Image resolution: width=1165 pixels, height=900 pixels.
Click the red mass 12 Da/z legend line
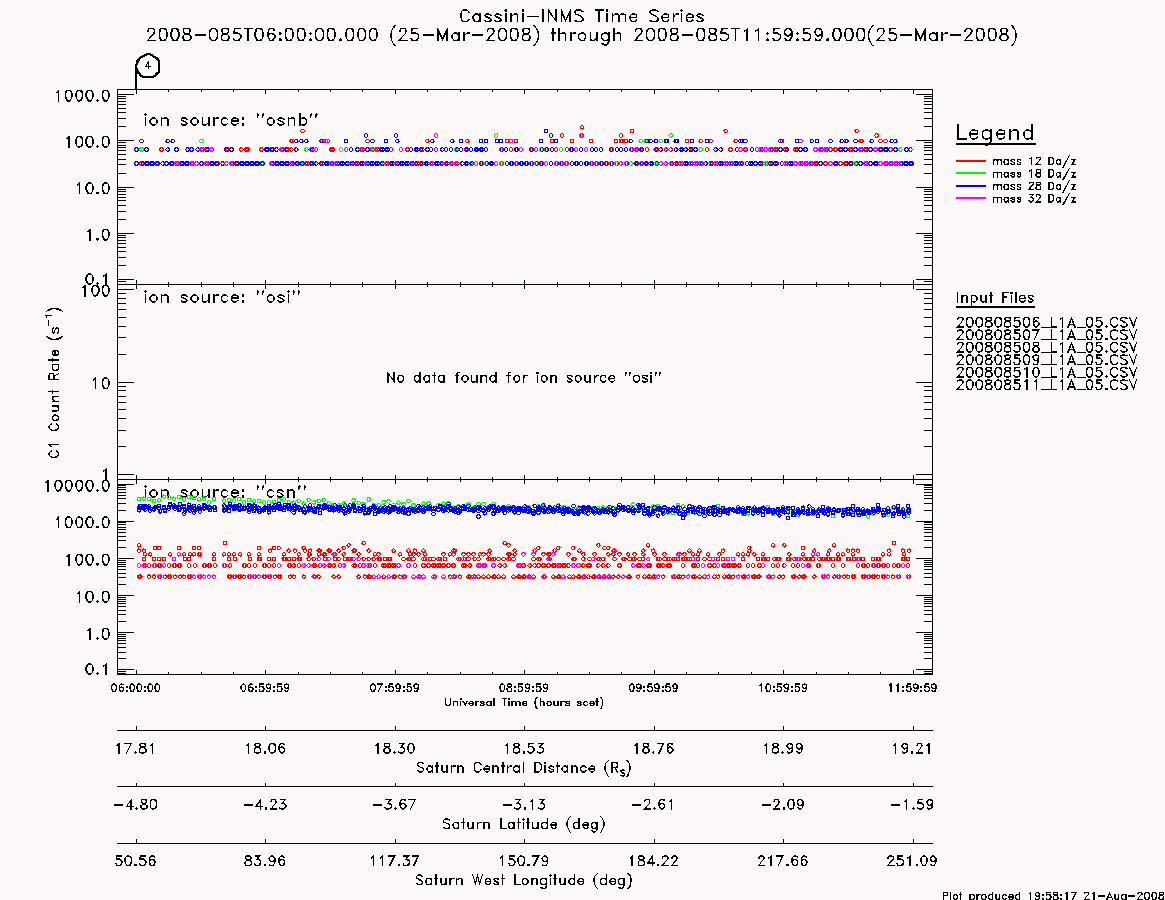970,161
